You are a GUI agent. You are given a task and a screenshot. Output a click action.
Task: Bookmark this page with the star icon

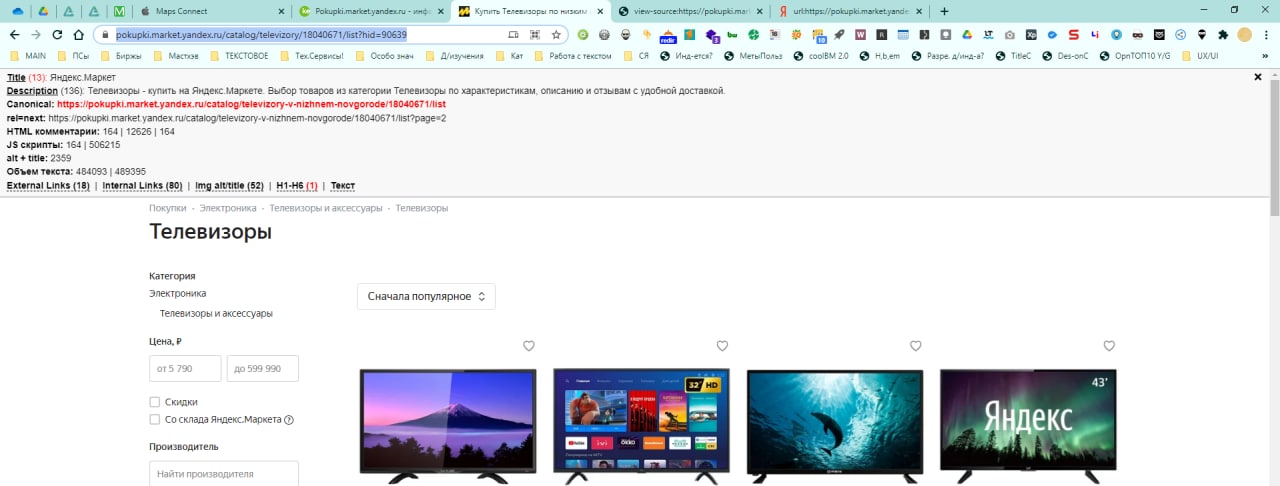coord(556,34)
